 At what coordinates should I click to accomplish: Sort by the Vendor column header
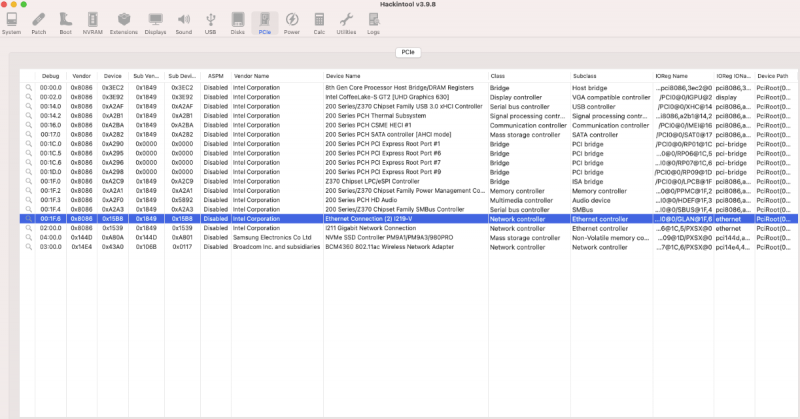point(82,76)
